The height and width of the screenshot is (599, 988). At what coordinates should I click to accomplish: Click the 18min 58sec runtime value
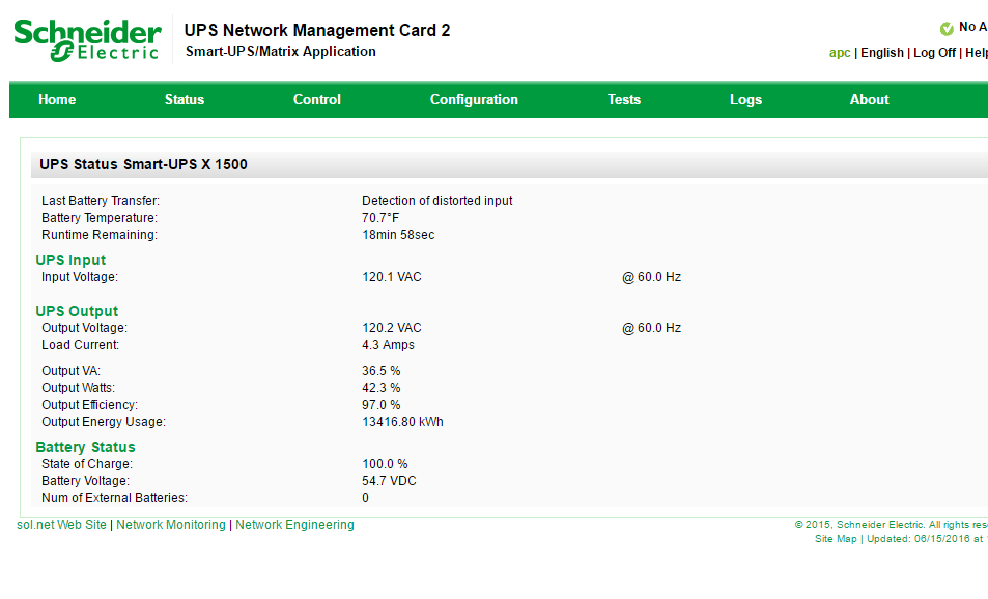[x=398, y=235]
